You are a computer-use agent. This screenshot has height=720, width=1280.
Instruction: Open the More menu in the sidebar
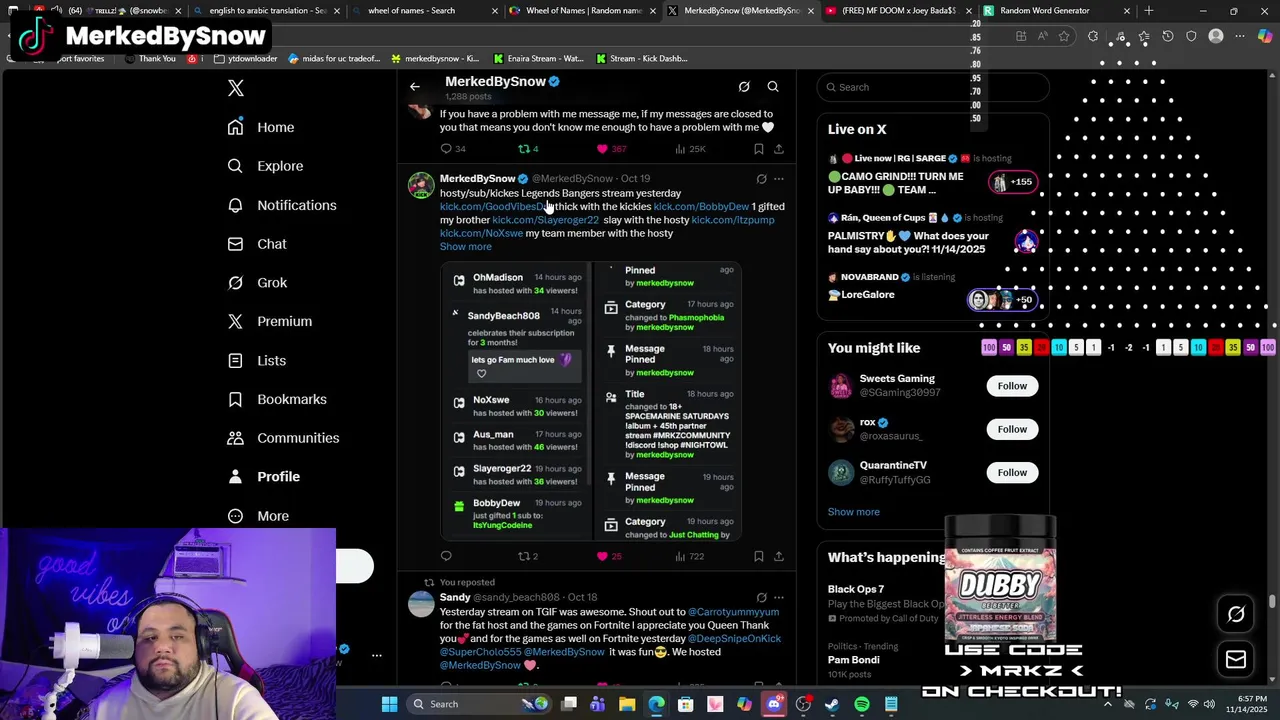point(258,516)
